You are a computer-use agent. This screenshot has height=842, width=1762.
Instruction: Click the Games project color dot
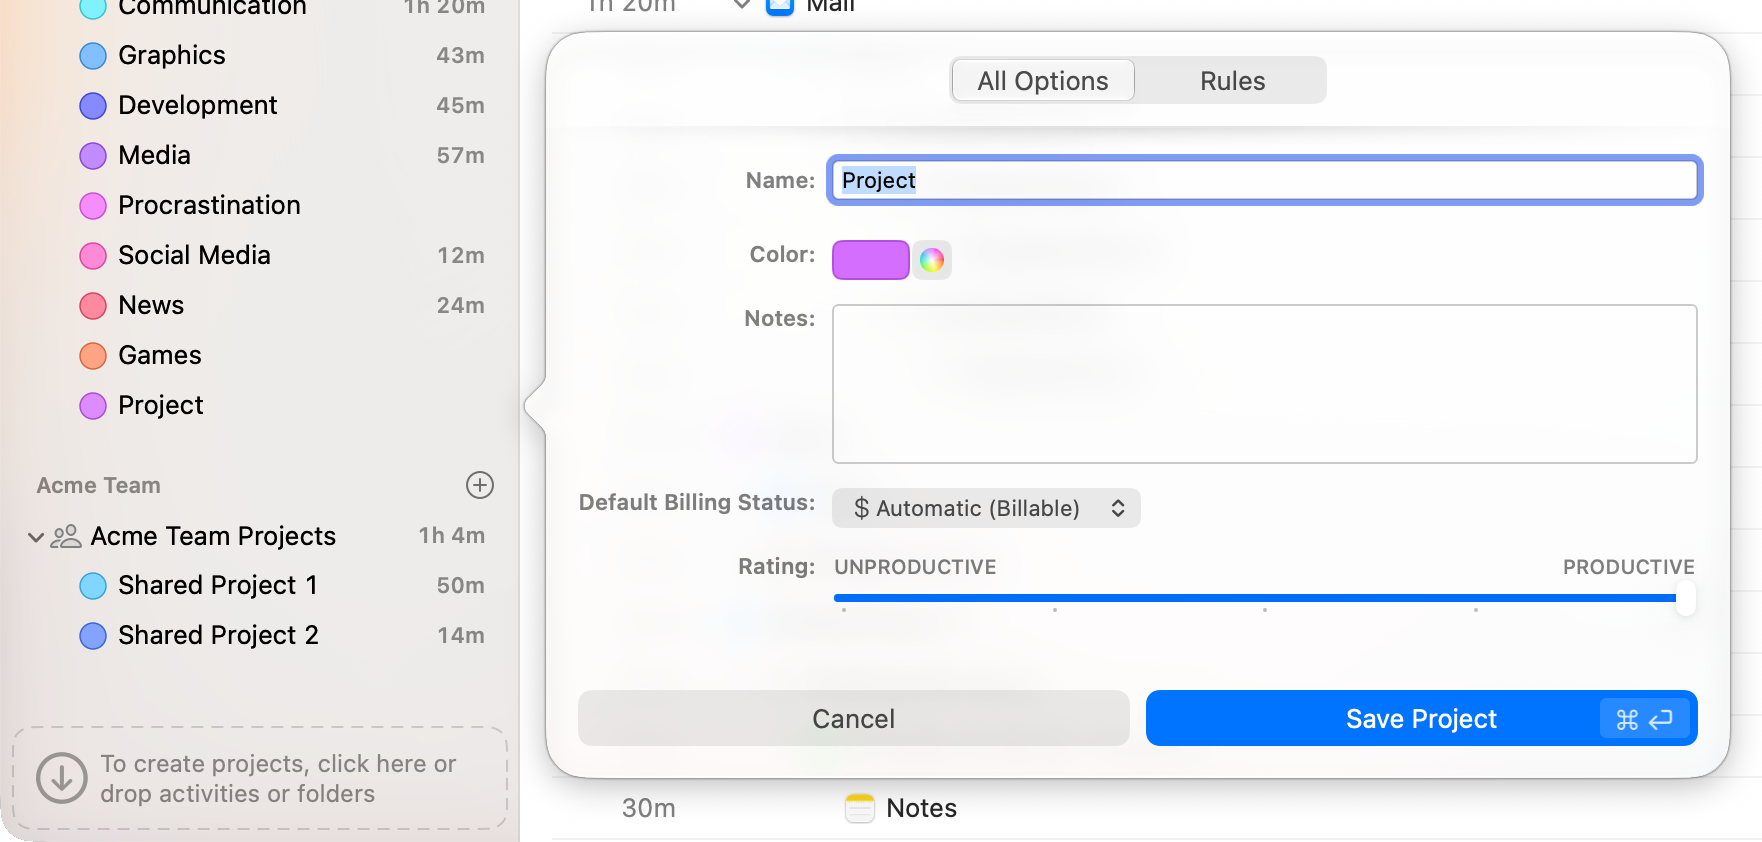(93, 356)
